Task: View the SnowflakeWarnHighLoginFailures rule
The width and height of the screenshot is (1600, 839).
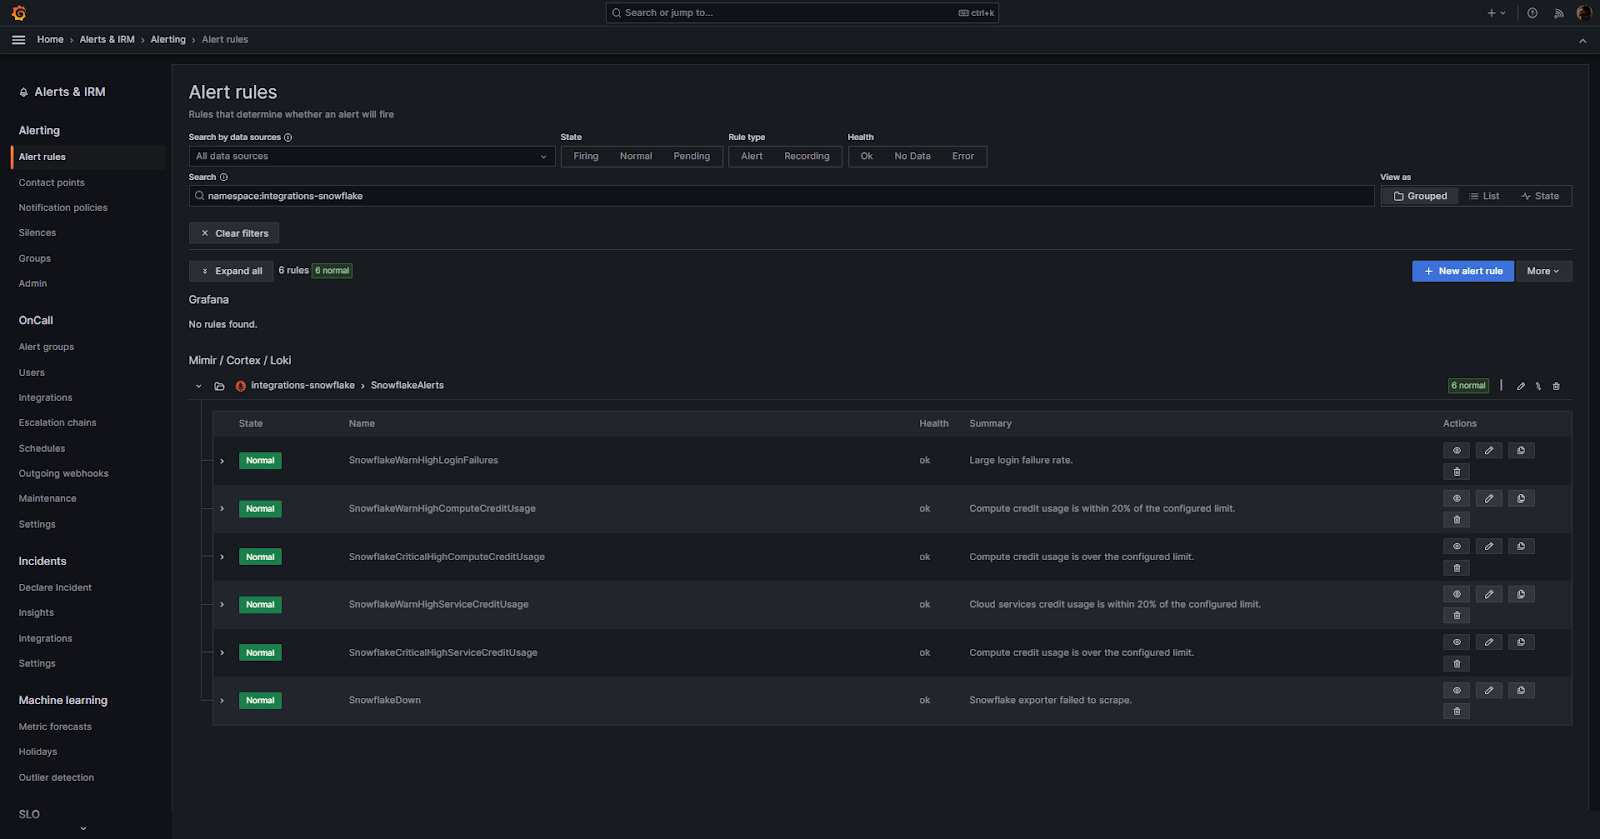Action: coord(1457,450)
